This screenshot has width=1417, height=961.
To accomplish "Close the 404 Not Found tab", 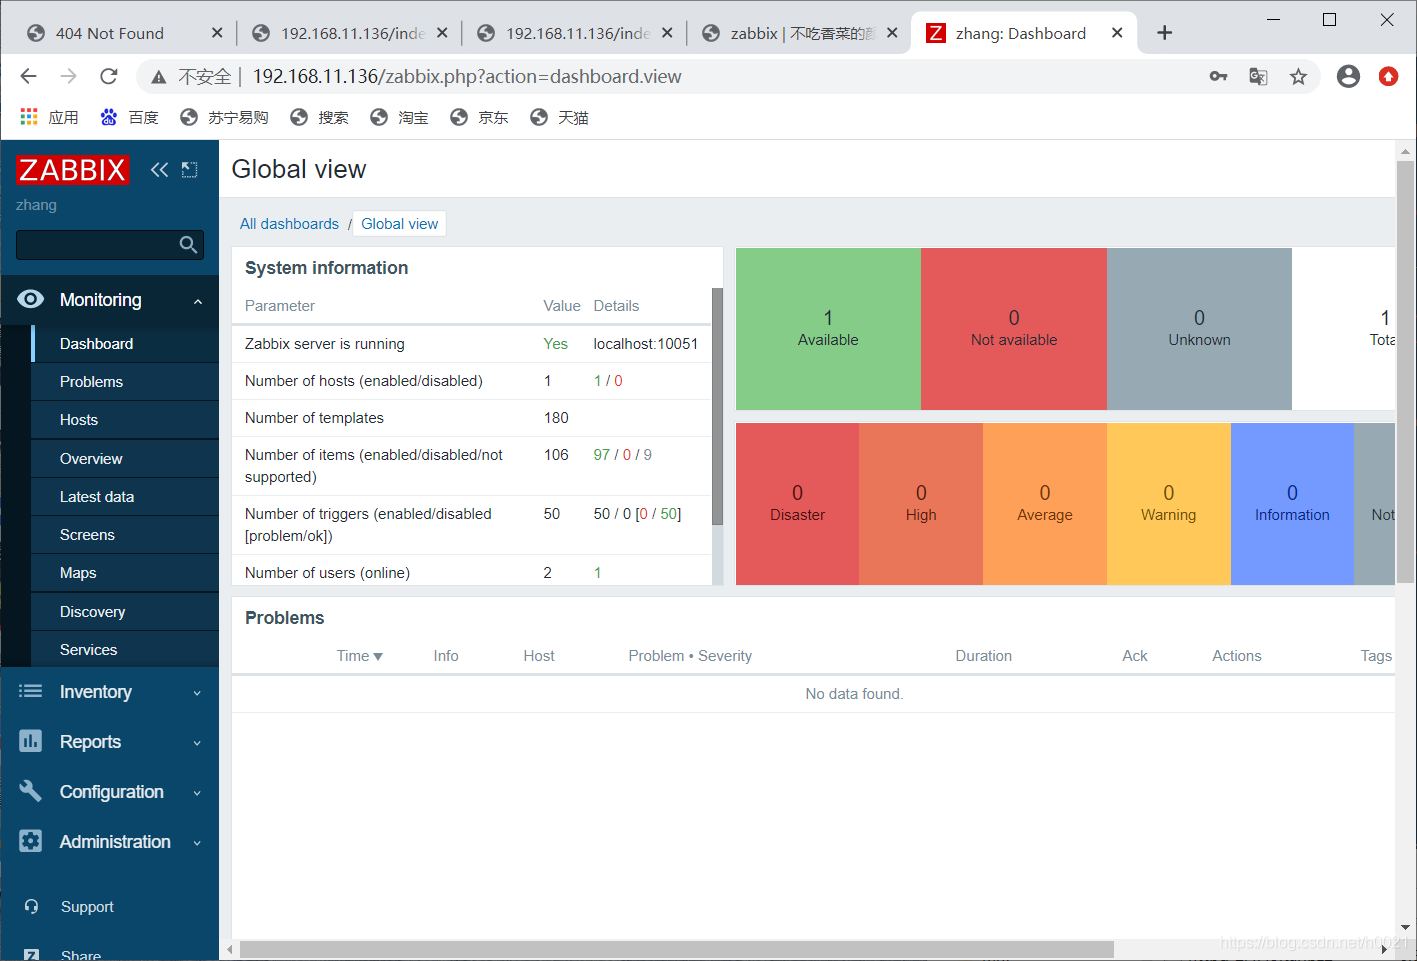I will (x=217, y=33).
